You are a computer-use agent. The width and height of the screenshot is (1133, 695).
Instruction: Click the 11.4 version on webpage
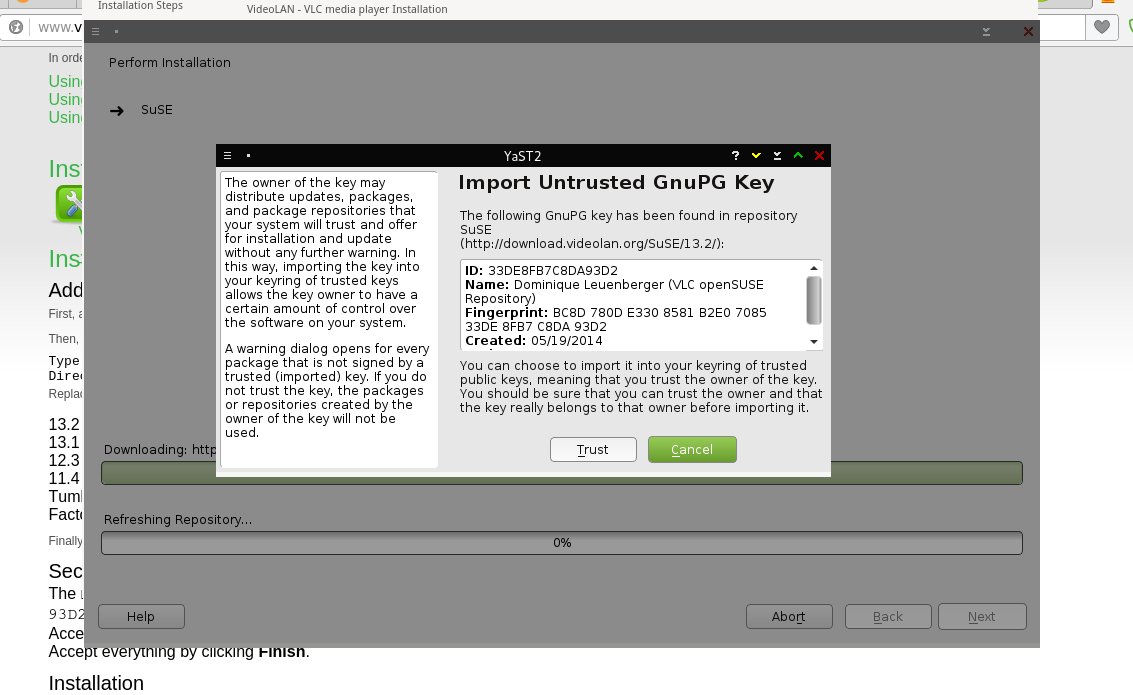point(64,478)
